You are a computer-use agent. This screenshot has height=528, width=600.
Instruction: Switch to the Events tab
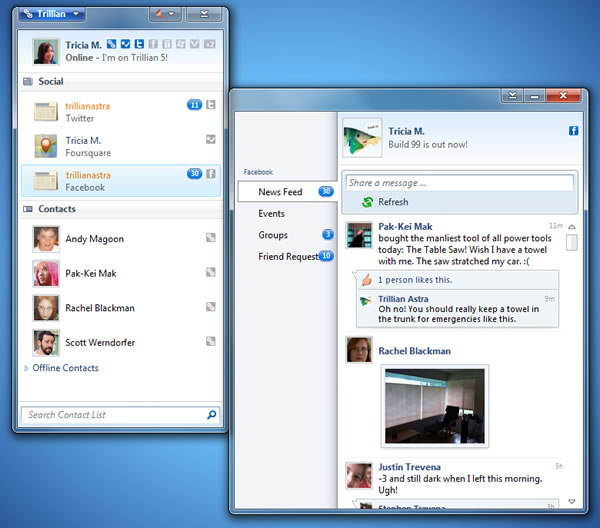(x=271, y=213)
